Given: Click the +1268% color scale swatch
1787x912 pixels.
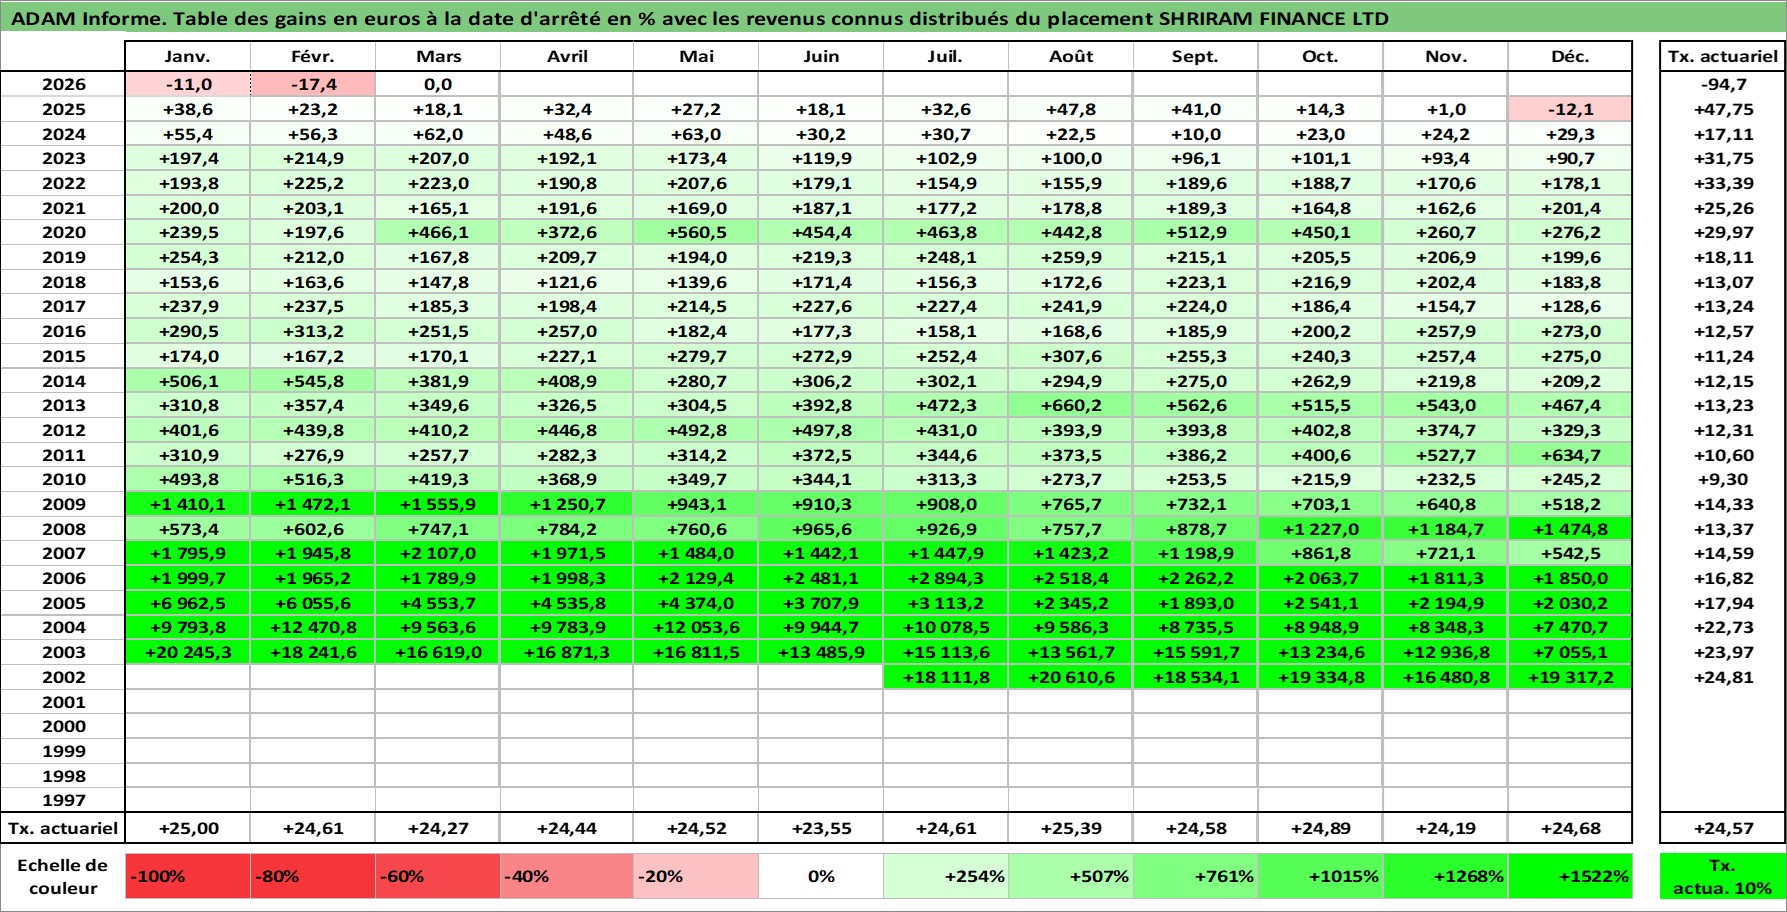Looking at the screenshot, I should point(1446,876).
